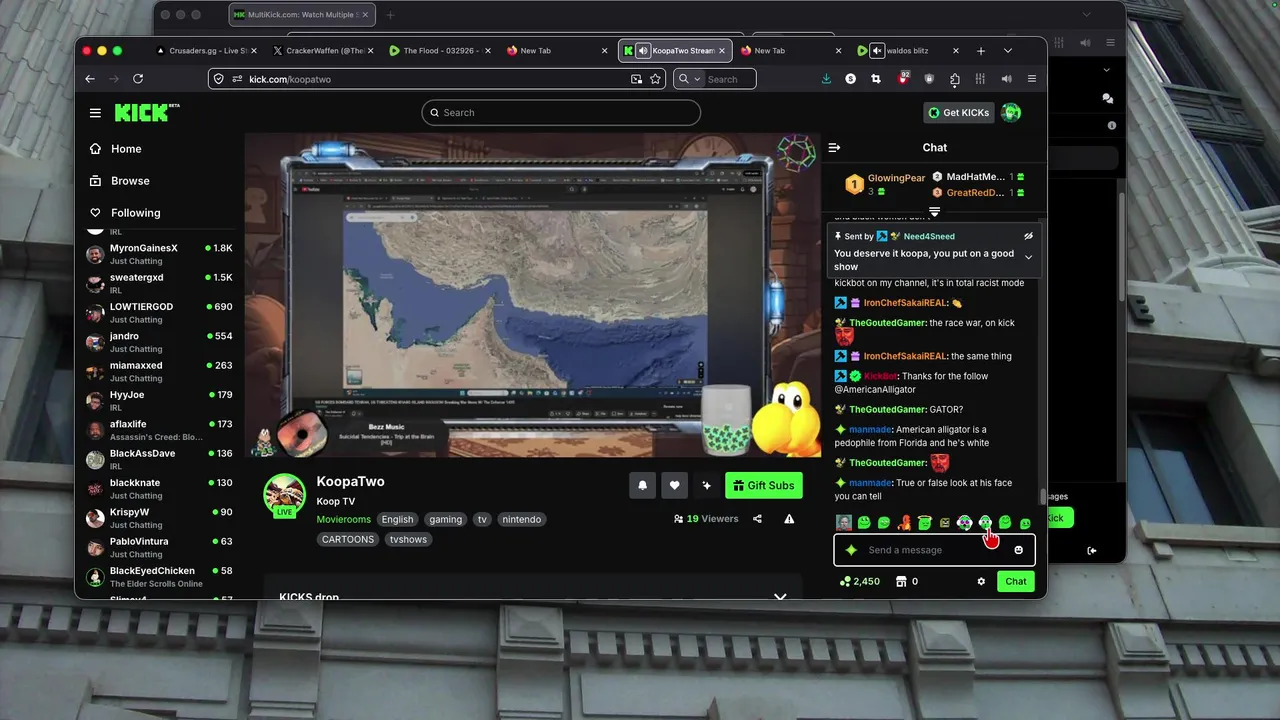Image resolution: width=1280 pixels, height=720 pixels.
Task: Send message with green Chat button
Action: 1016,581
